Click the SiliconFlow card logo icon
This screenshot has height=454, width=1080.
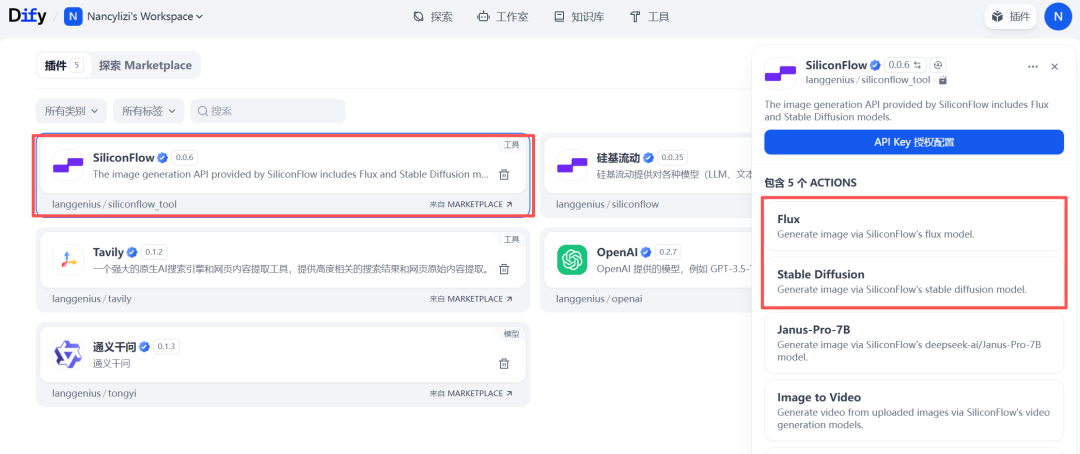[x=68, y=165]
